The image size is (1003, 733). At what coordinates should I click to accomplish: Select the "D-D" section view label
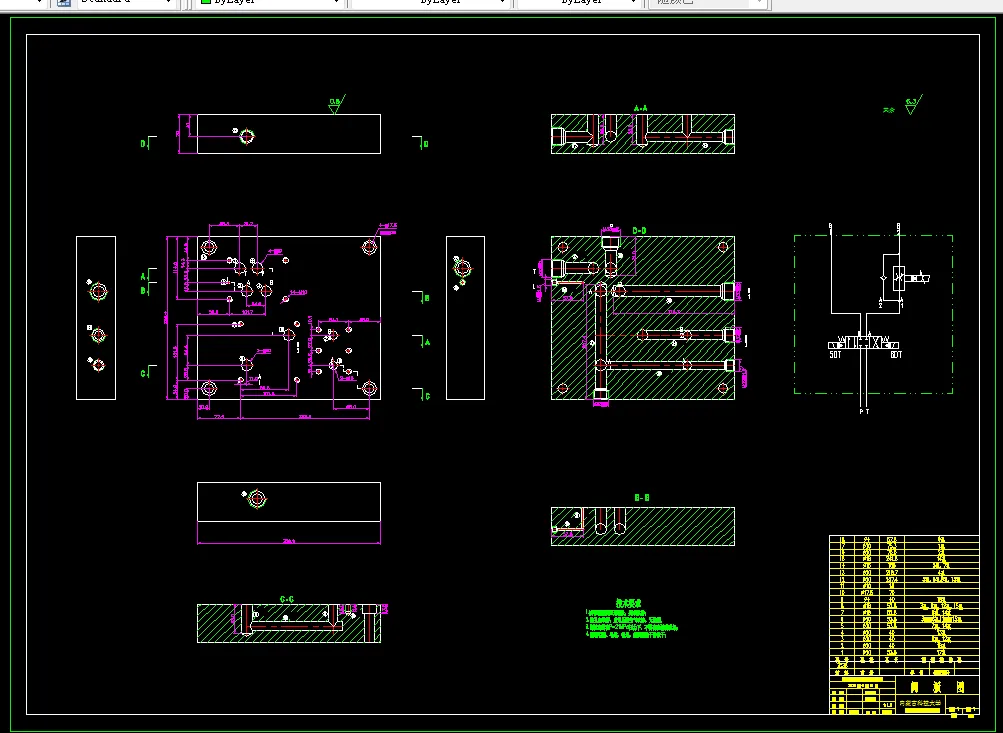pyautogui.click(x=639, y=230)
